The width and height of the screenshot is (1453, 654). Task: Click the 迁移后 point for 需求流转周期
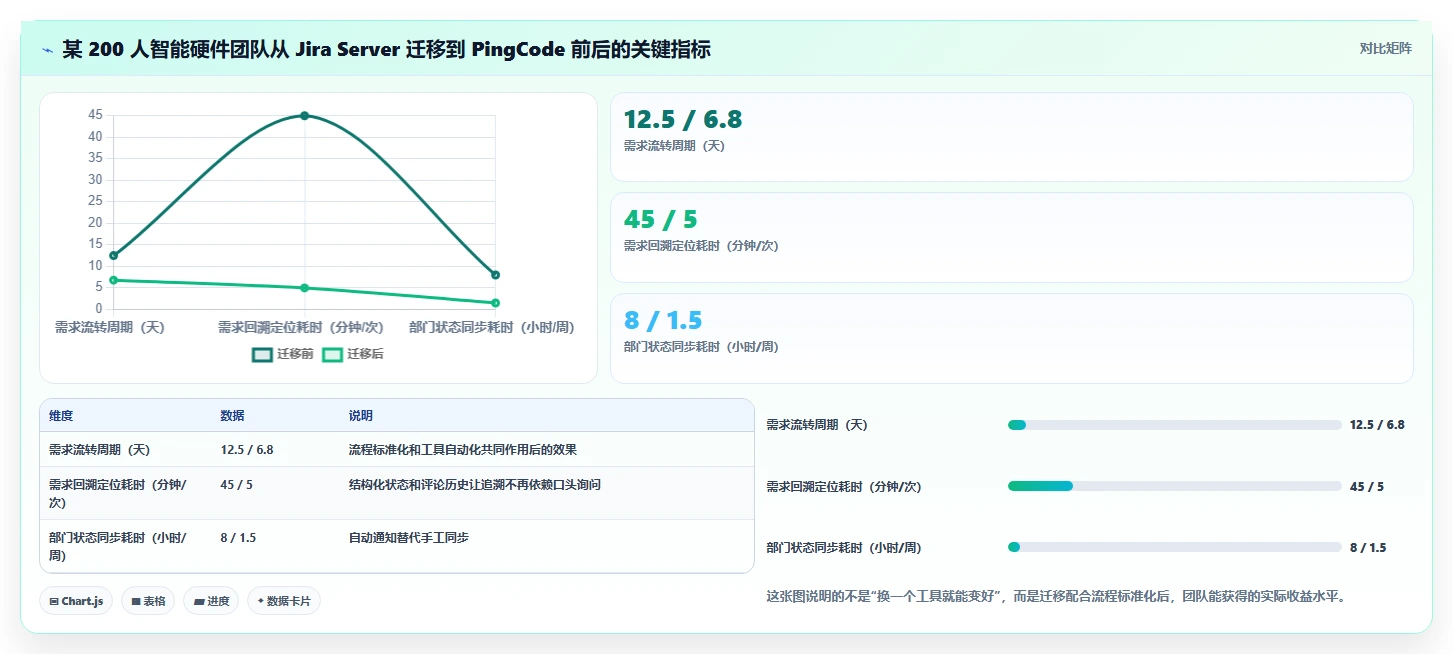pos(113,280)
